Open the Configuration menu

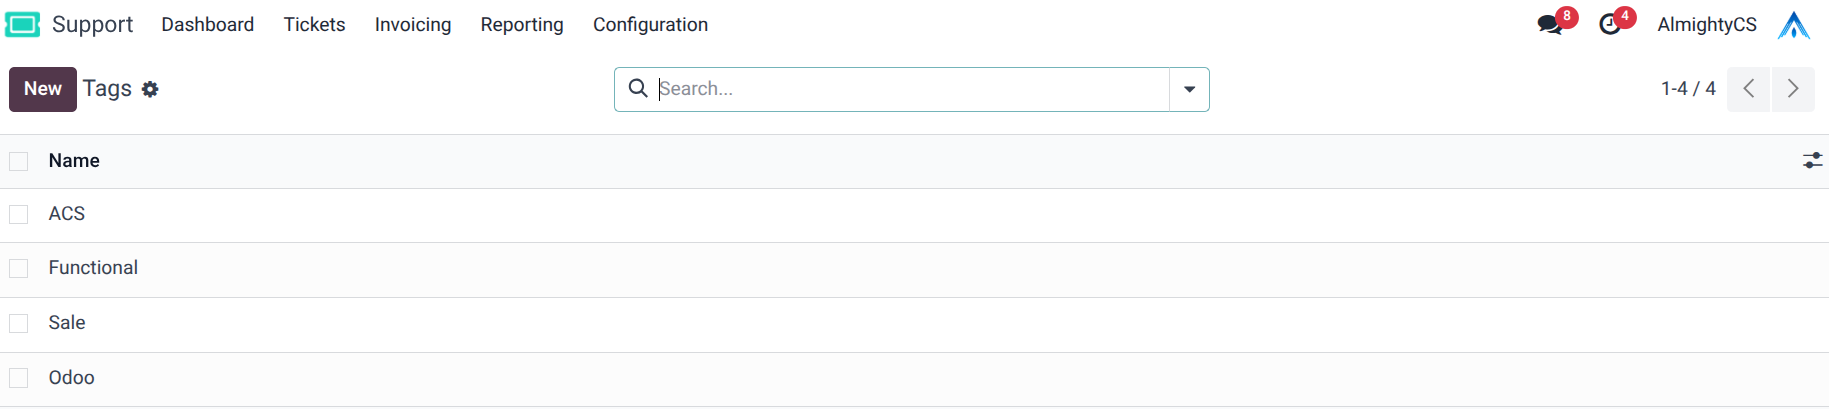(650, 25)
